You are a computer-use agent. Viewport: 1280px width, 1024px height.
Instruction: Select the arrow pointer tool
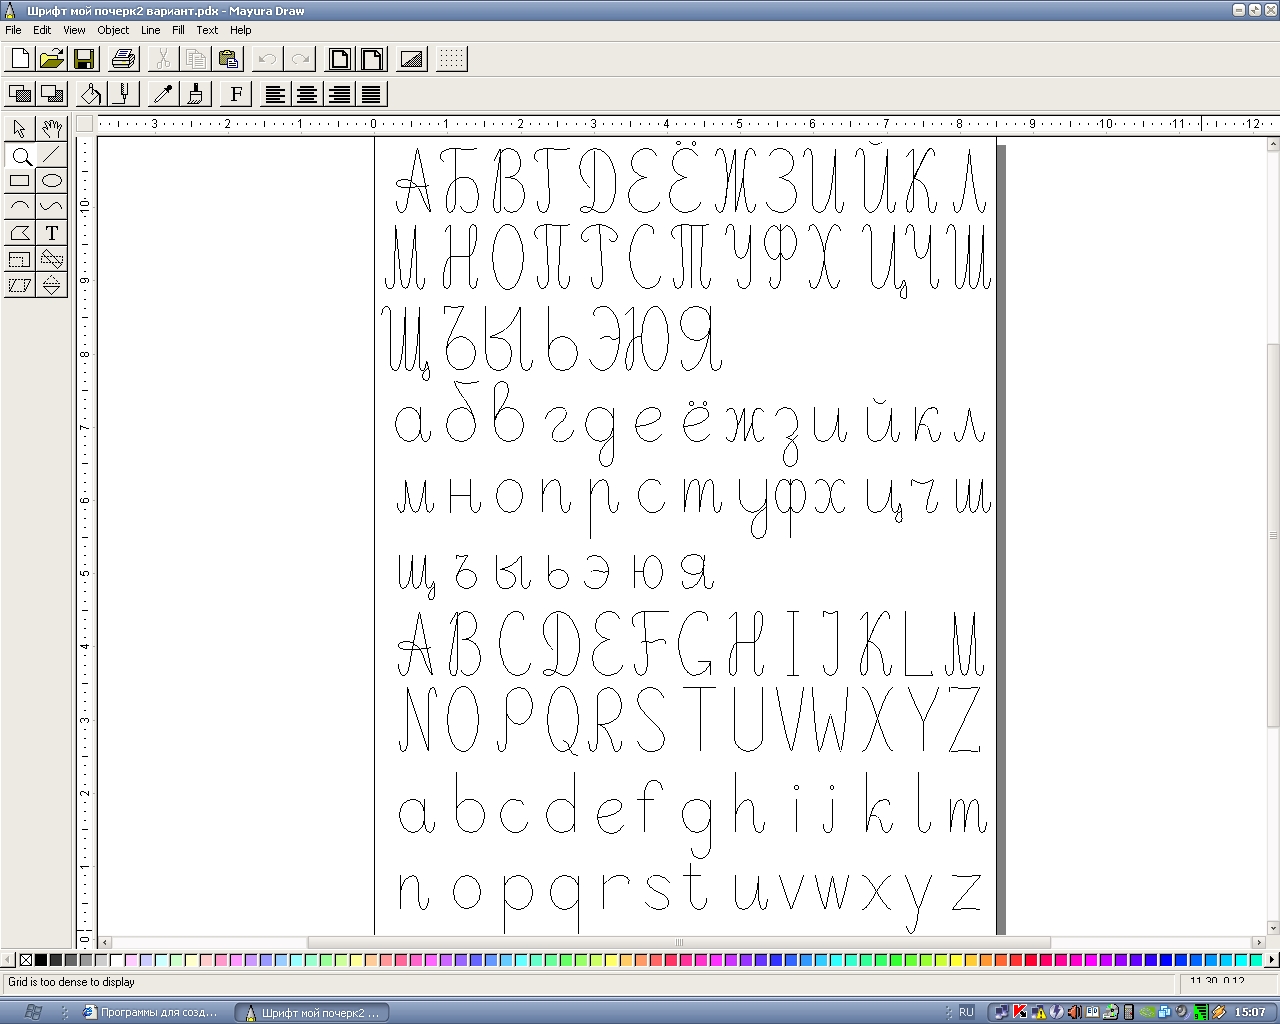[x=20, y=128]
